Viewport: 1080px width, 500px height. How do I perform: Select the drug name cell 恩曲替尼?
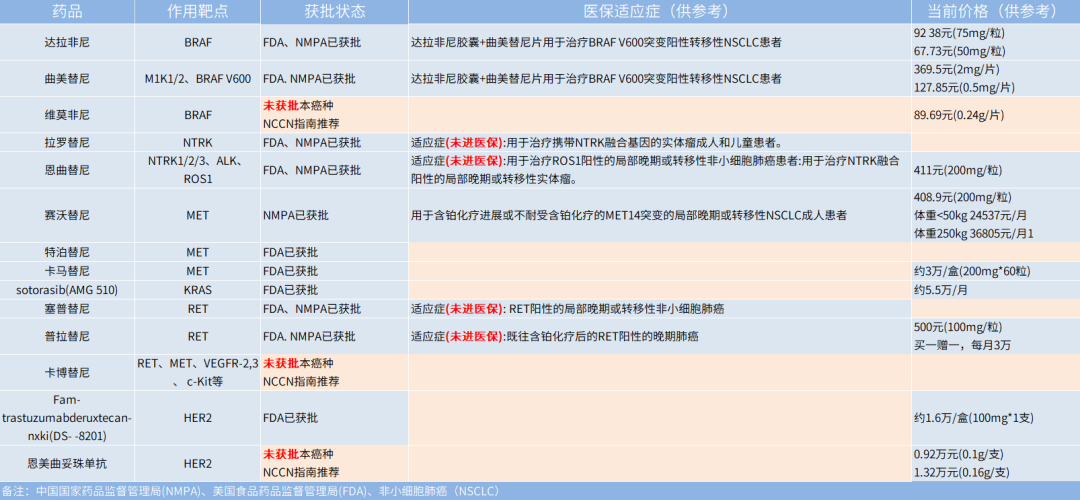coord(67,170)
